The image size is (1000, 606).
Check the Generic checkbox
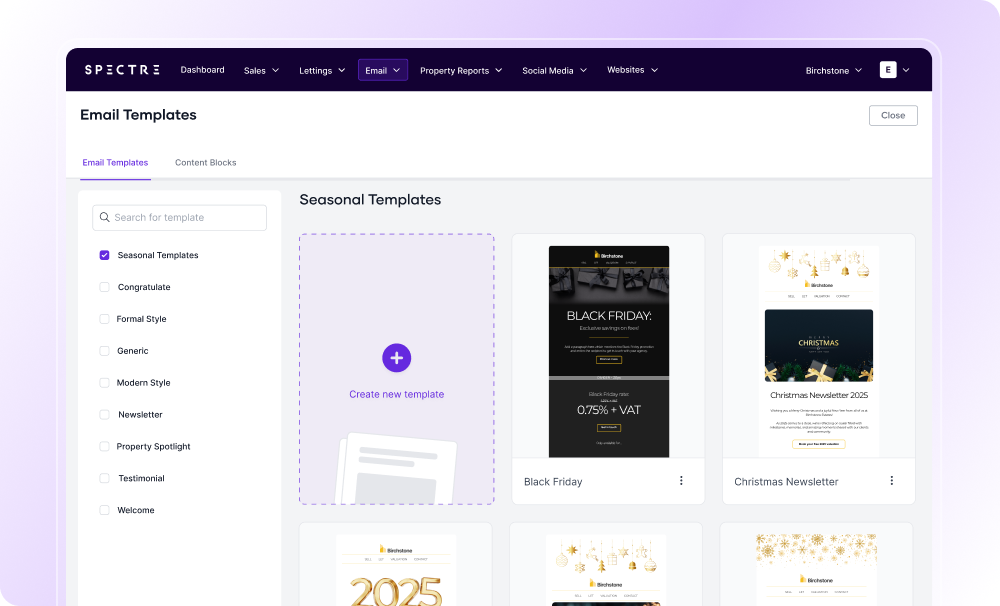pos(105,351)
